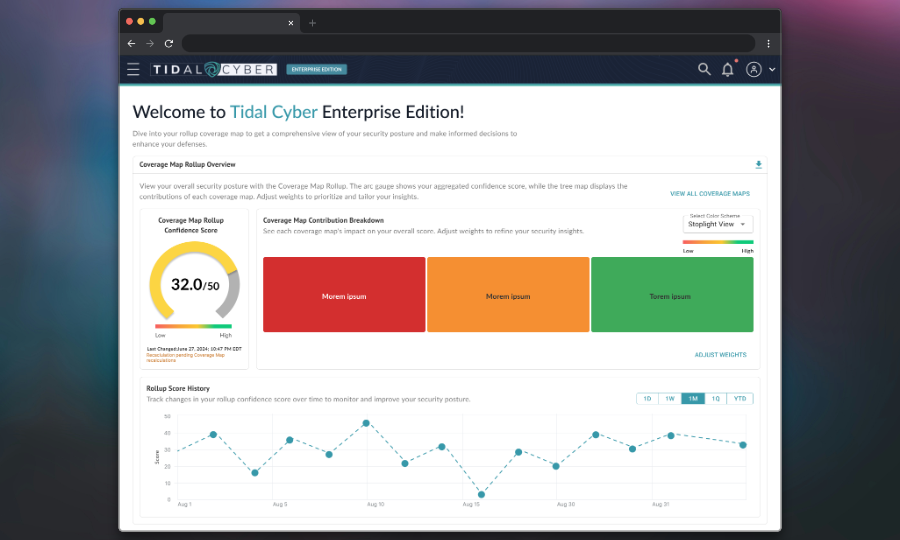Screen dimensions: 900x540
Task: Open the hamburger navigation menu
Action: (x=133, y=69)
